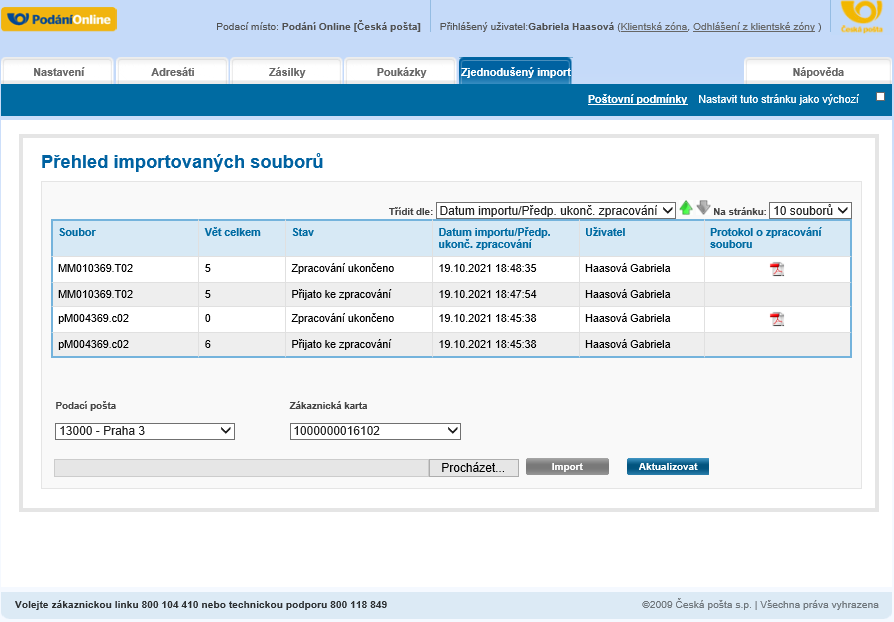The height and width of the screenshot is (622, 894).
Task: Select the Adresáti tab
Action: [x=172, y=71]
